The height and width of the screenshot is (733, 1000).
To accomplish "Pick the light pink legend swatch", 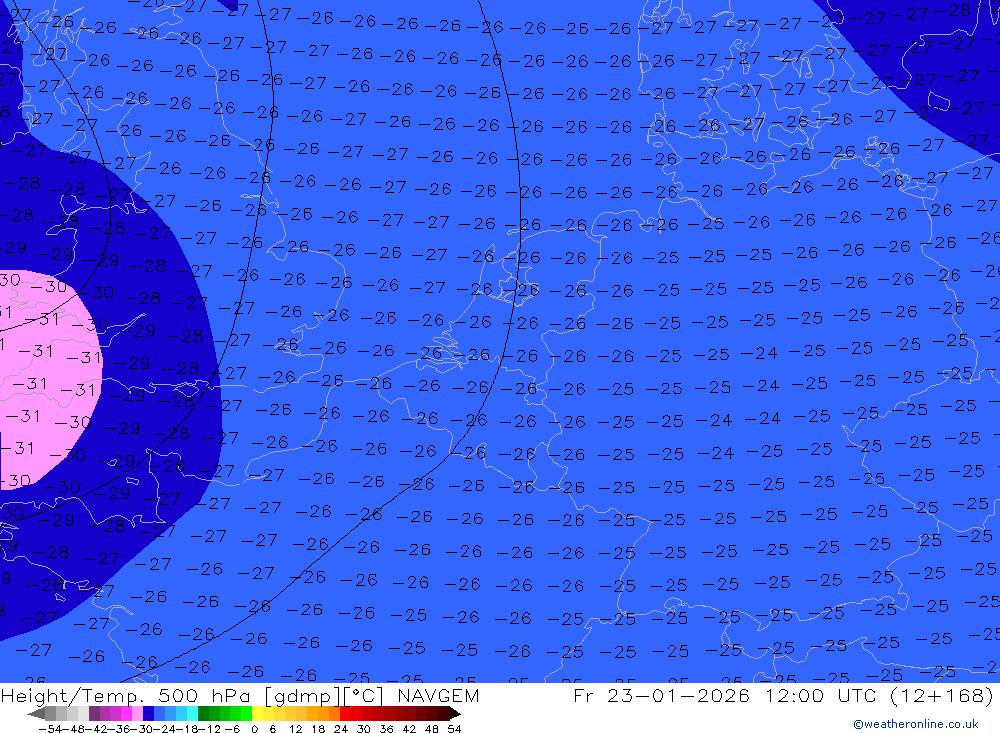I will point(137,714).
